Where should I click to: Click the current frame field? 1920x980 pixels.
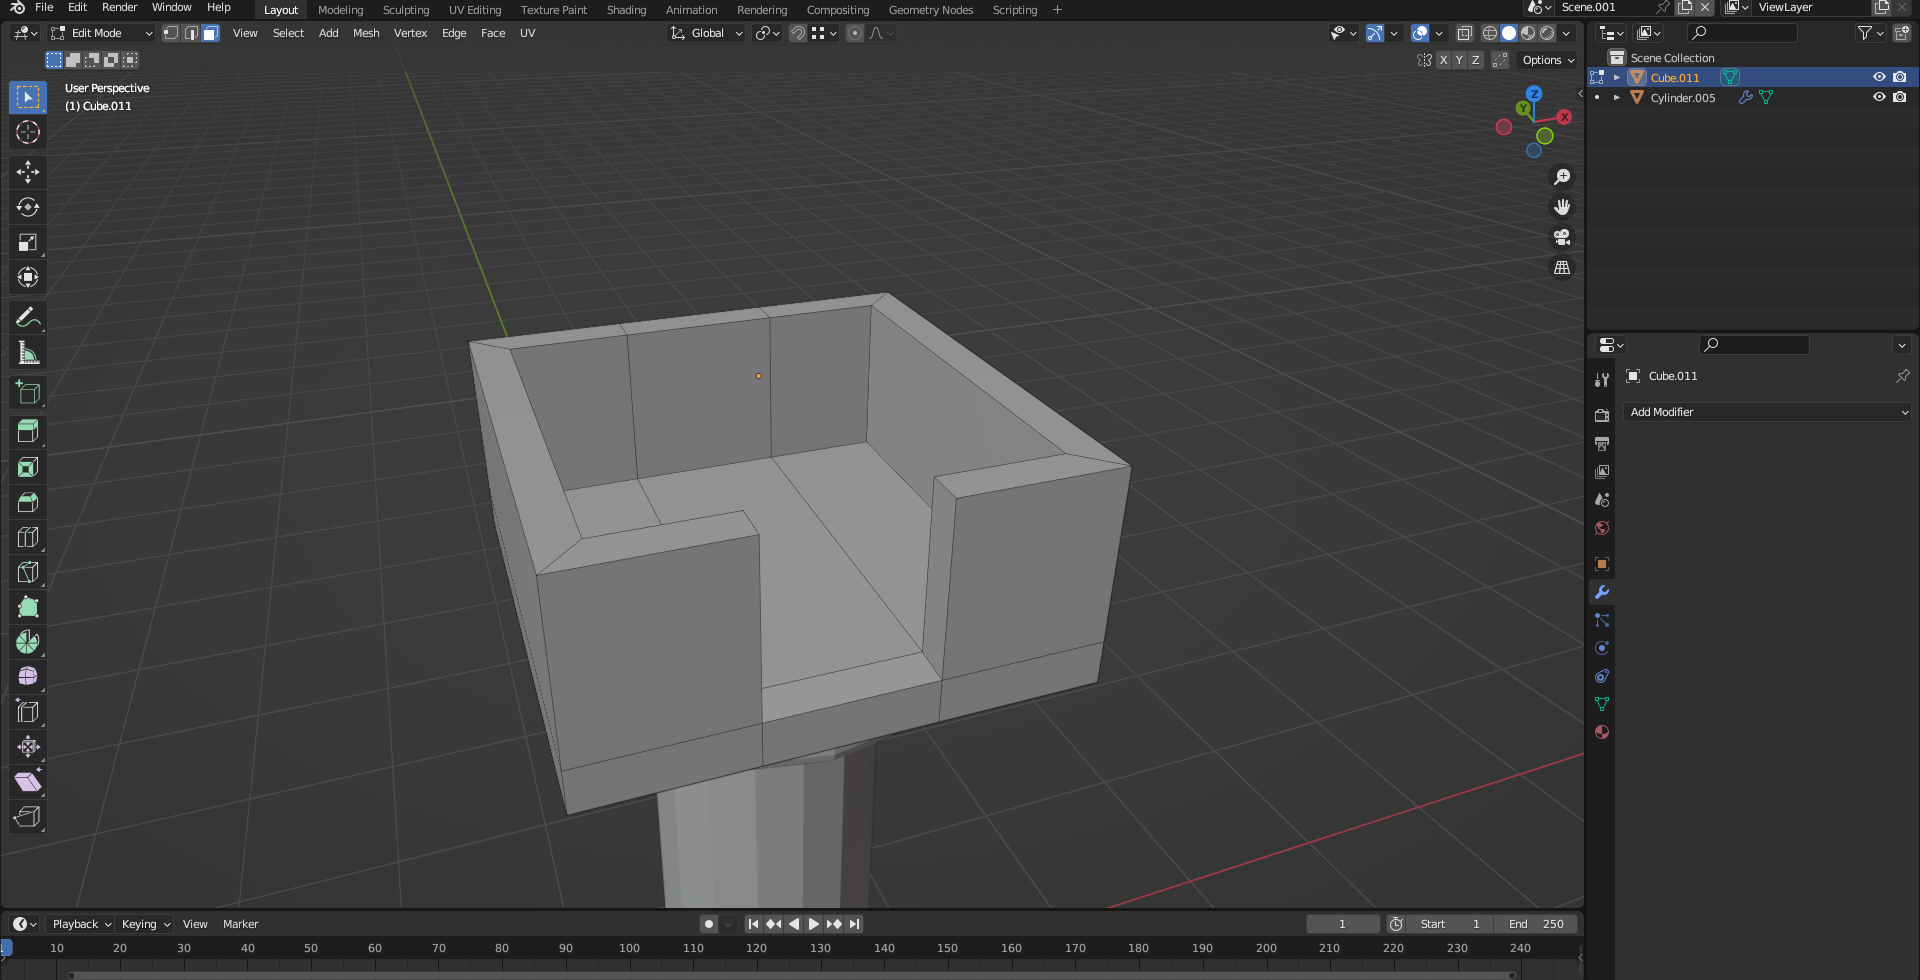[x=1342, y=924]
